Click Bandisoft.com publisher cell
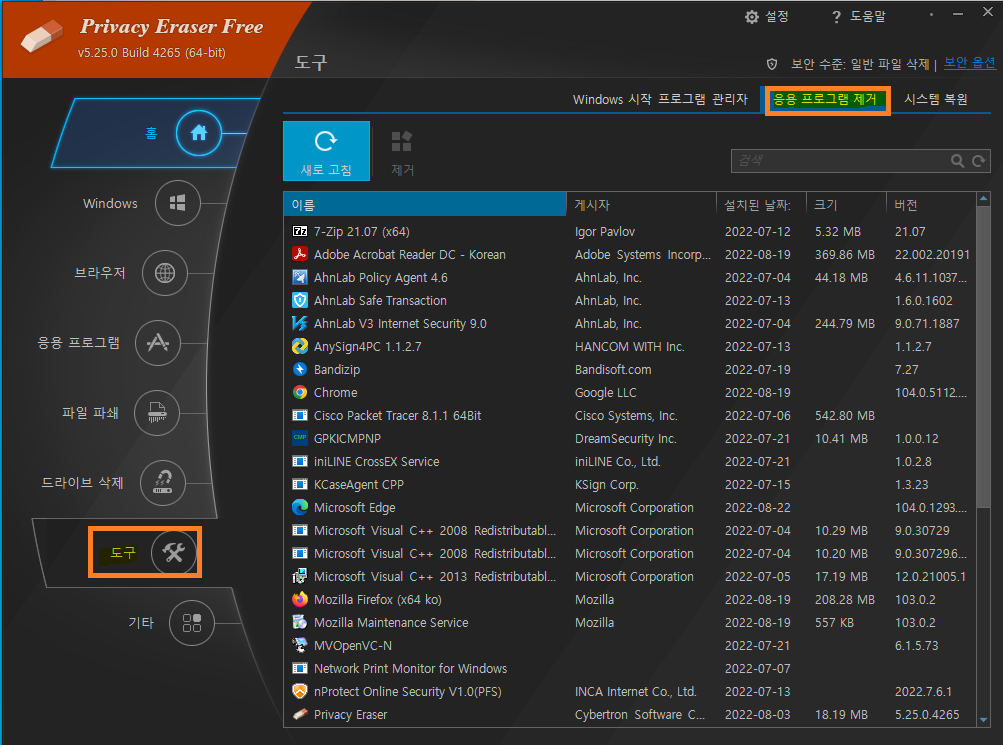 coord(613,370)
